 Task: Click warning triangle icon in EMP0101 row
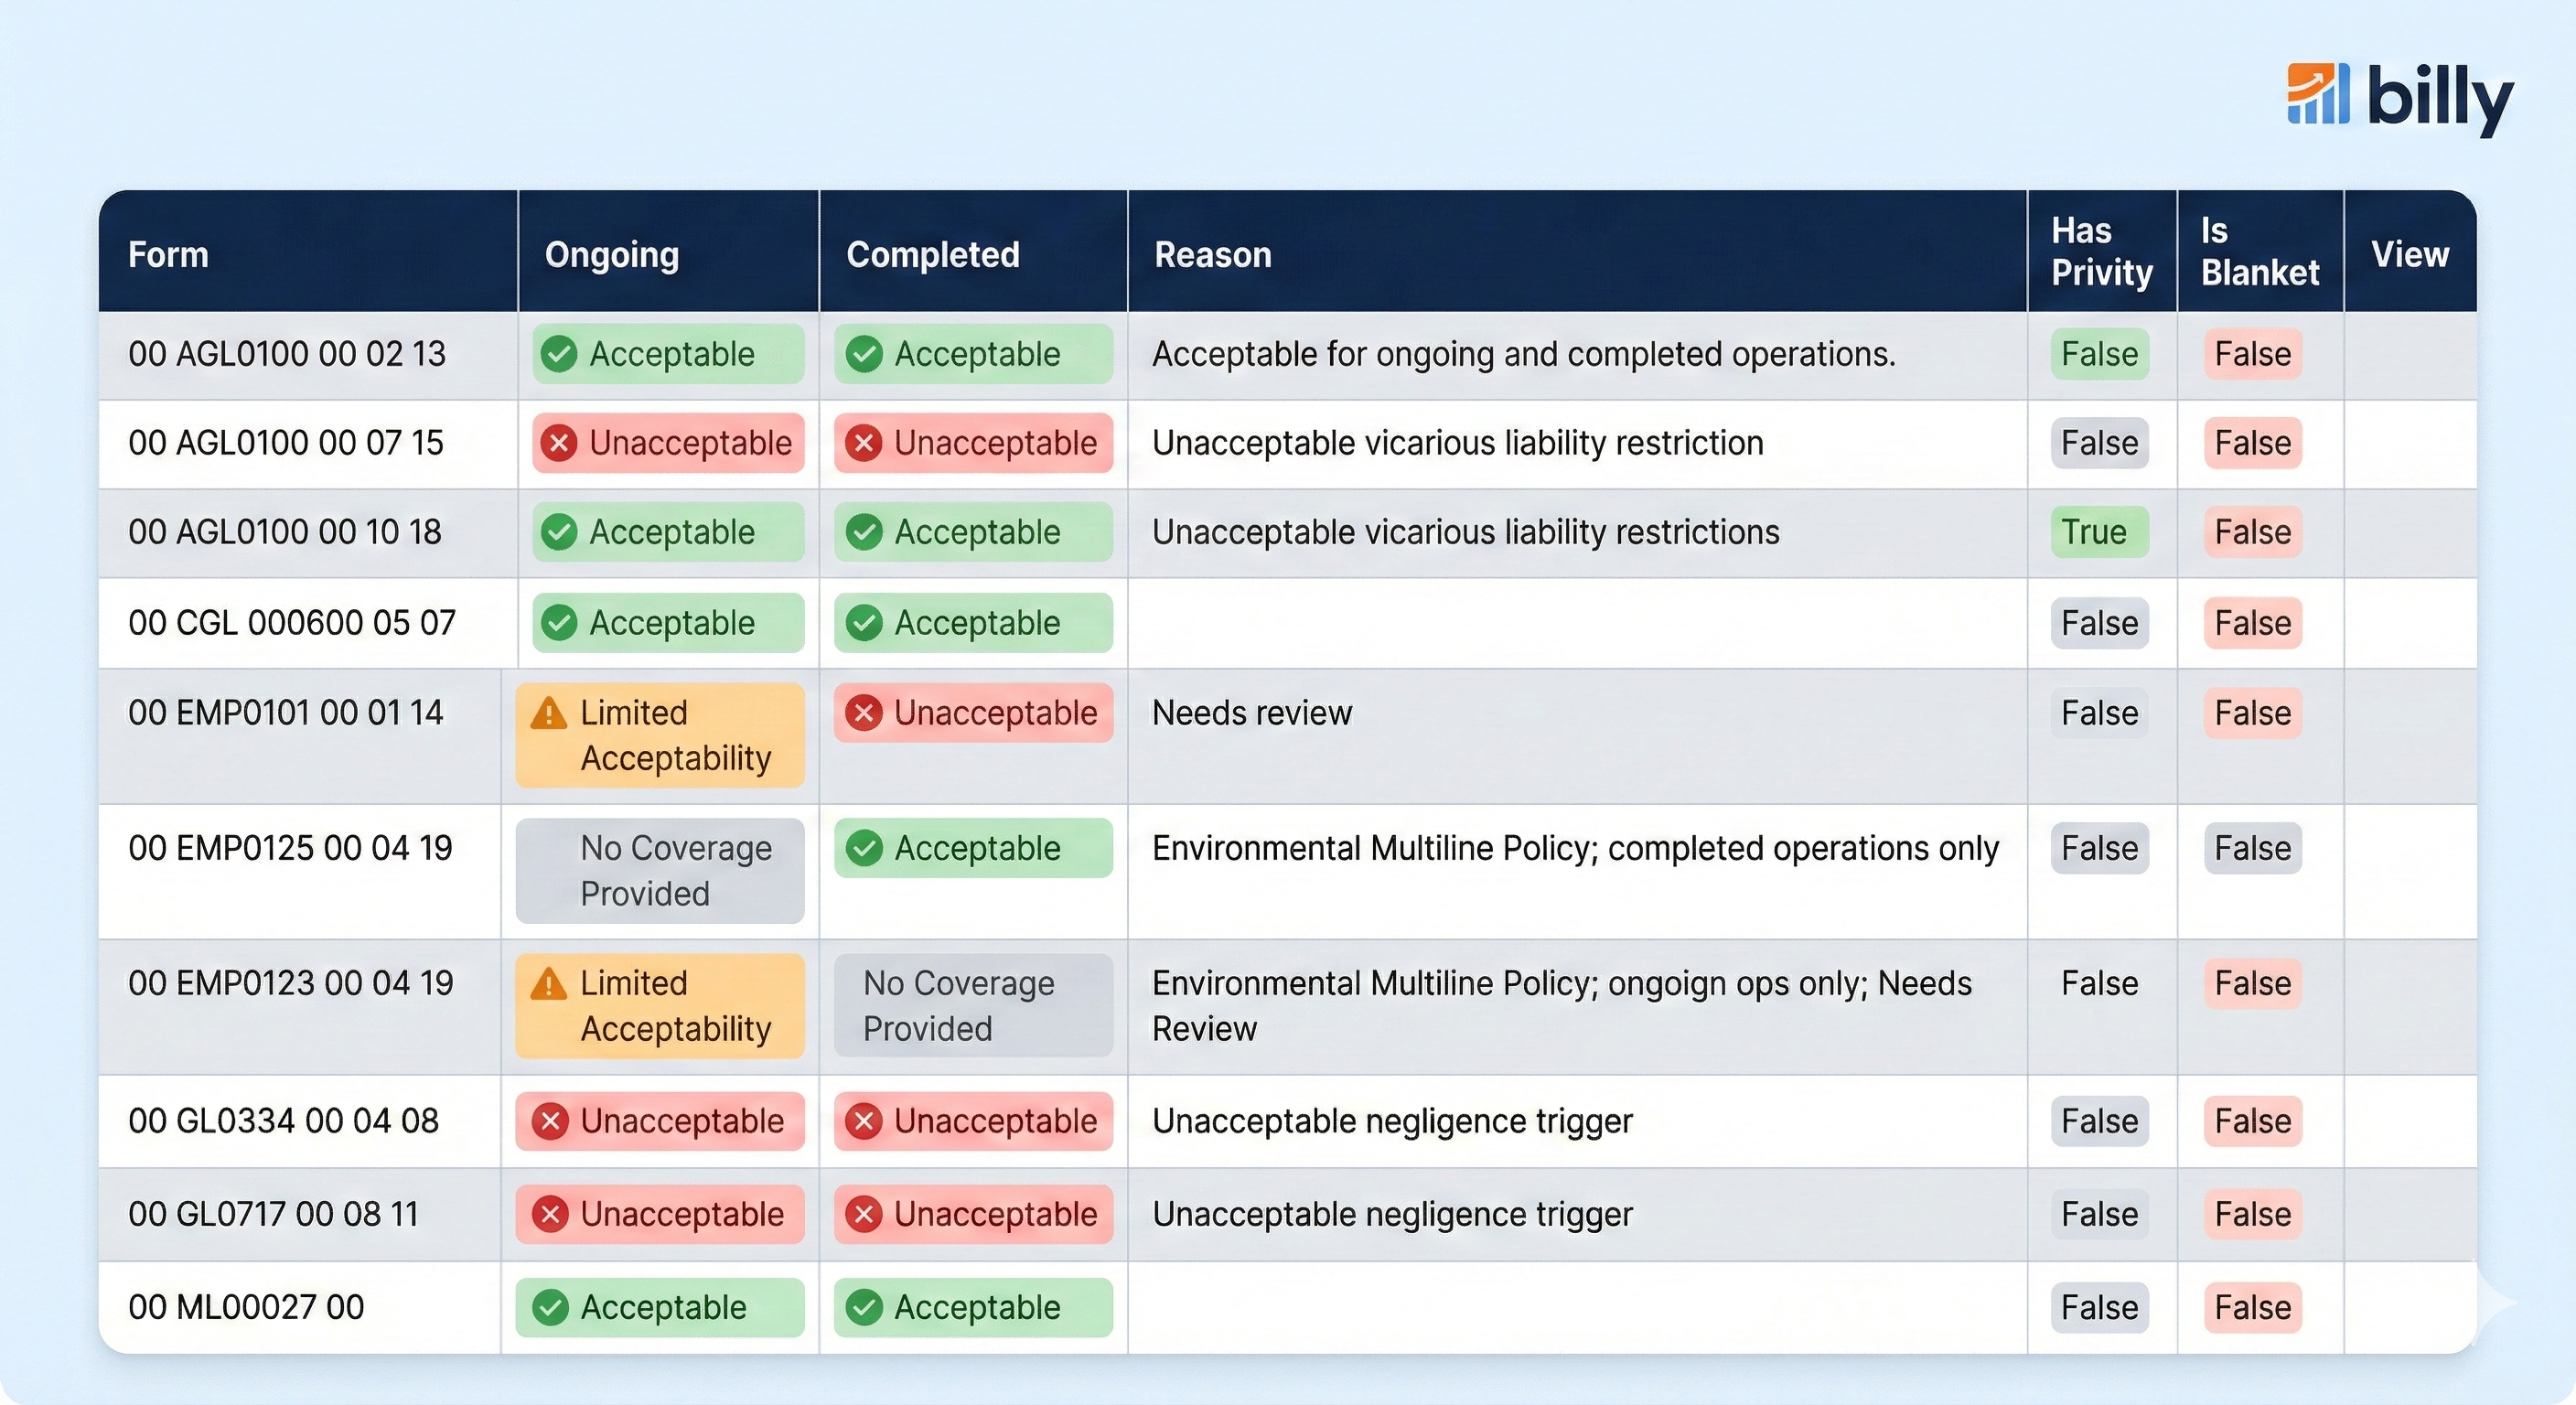pos(548,713)
